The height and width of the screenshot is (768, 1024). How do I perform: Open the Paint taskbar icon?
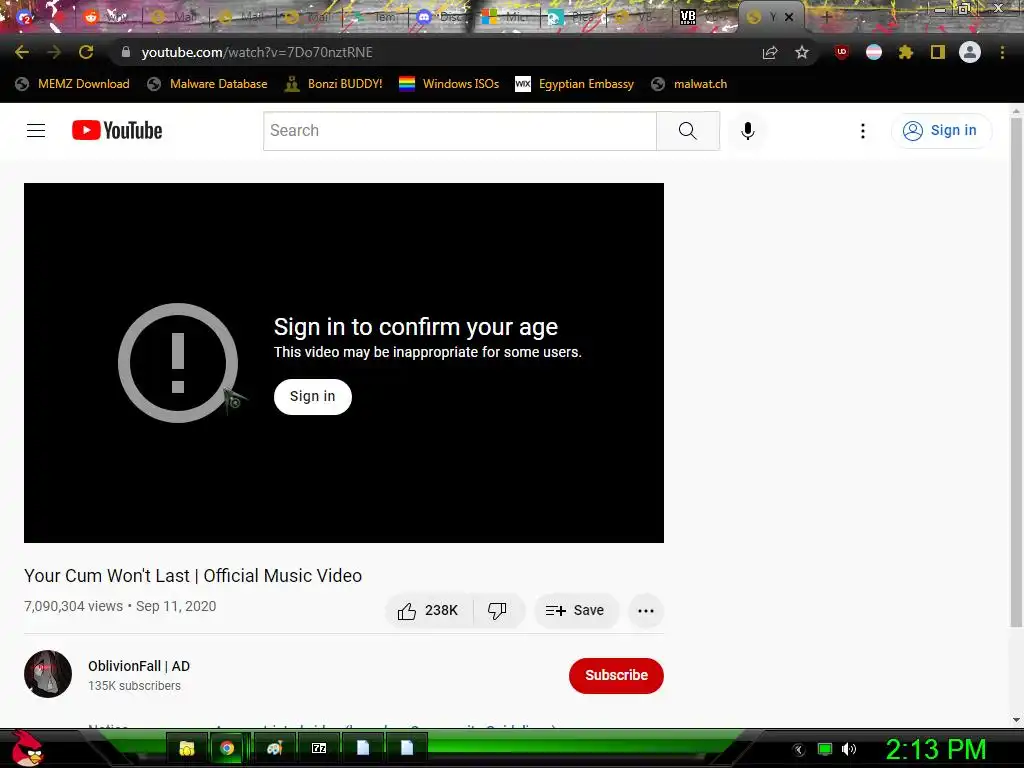point(274,748)
